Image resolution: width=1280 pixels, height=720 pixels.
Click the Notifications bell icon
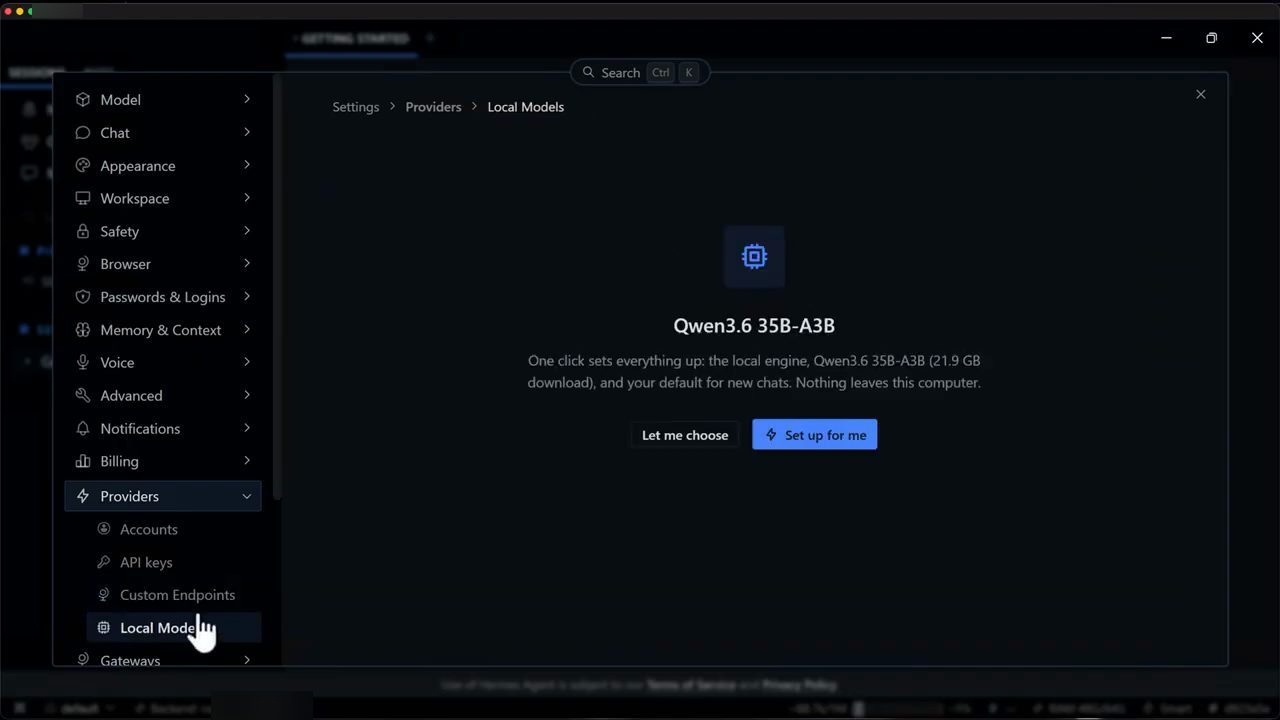(x=83, y=428)
